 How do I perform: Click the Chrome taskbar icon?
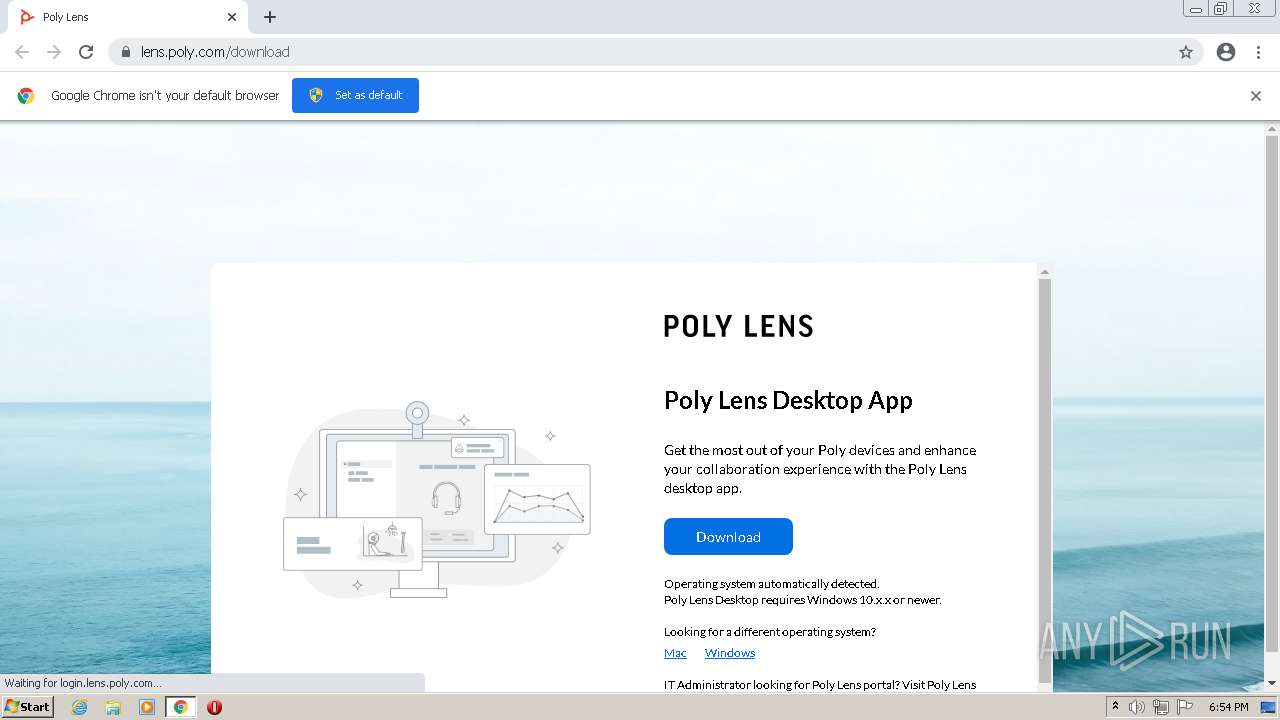click(x=180, y=707)
